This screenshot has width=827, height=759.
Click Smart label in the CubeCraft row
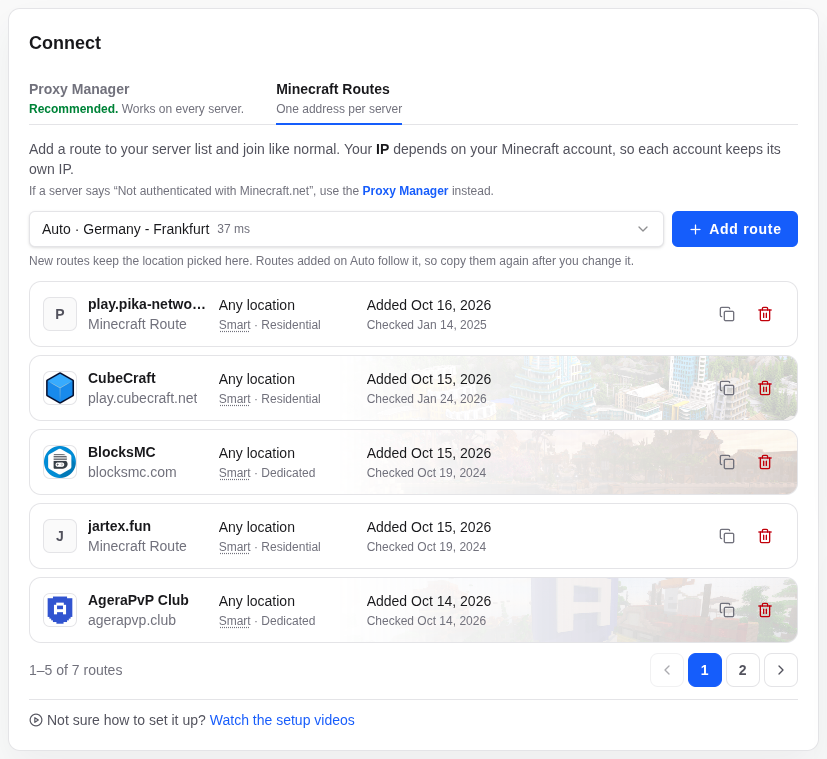[235, 399]
